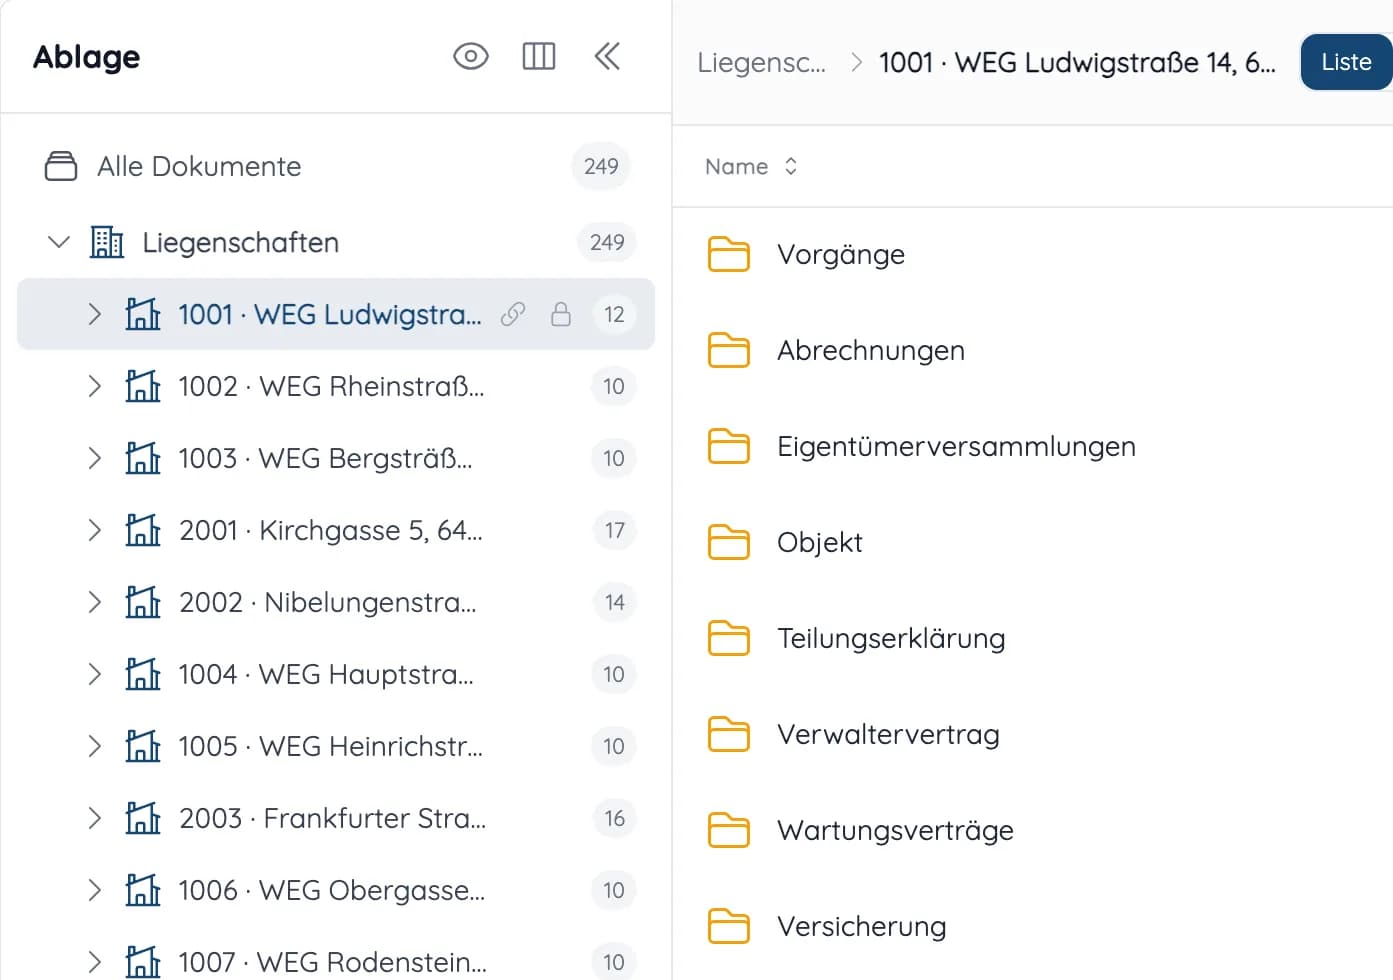Expand the 2001 Kirchgasse 5 node
This screenshot has width=1393, height=980.
click(94, 530)
